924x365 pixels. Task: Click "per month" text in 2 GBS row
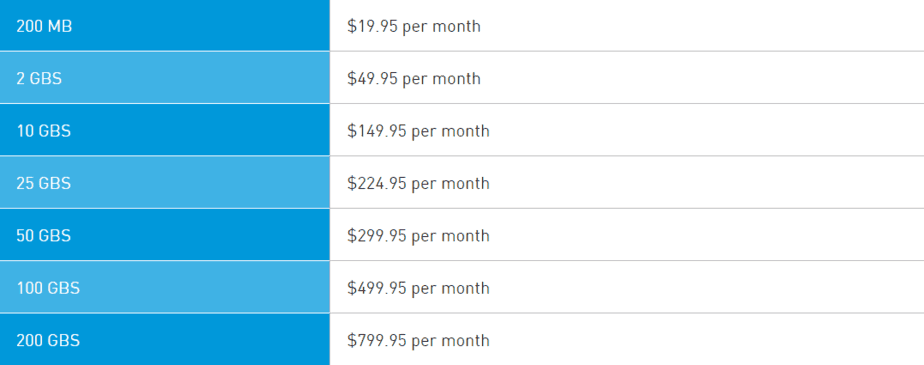[x=441, y=79]
